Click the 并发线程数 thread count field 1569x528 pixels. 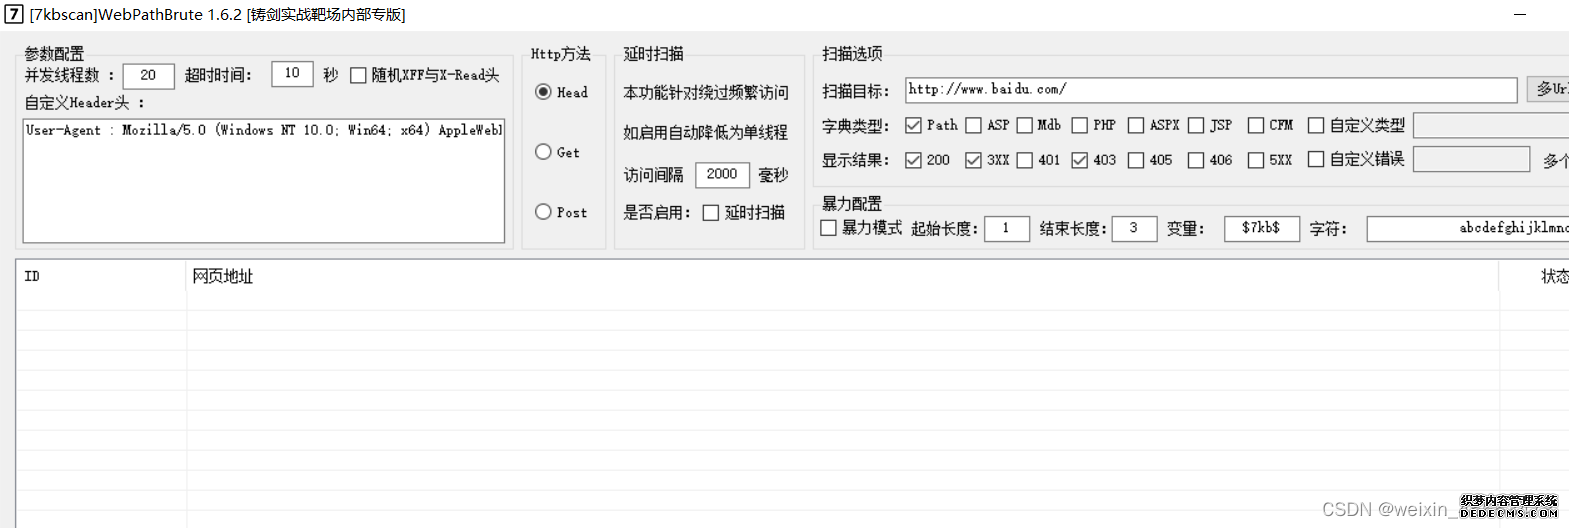148,76
